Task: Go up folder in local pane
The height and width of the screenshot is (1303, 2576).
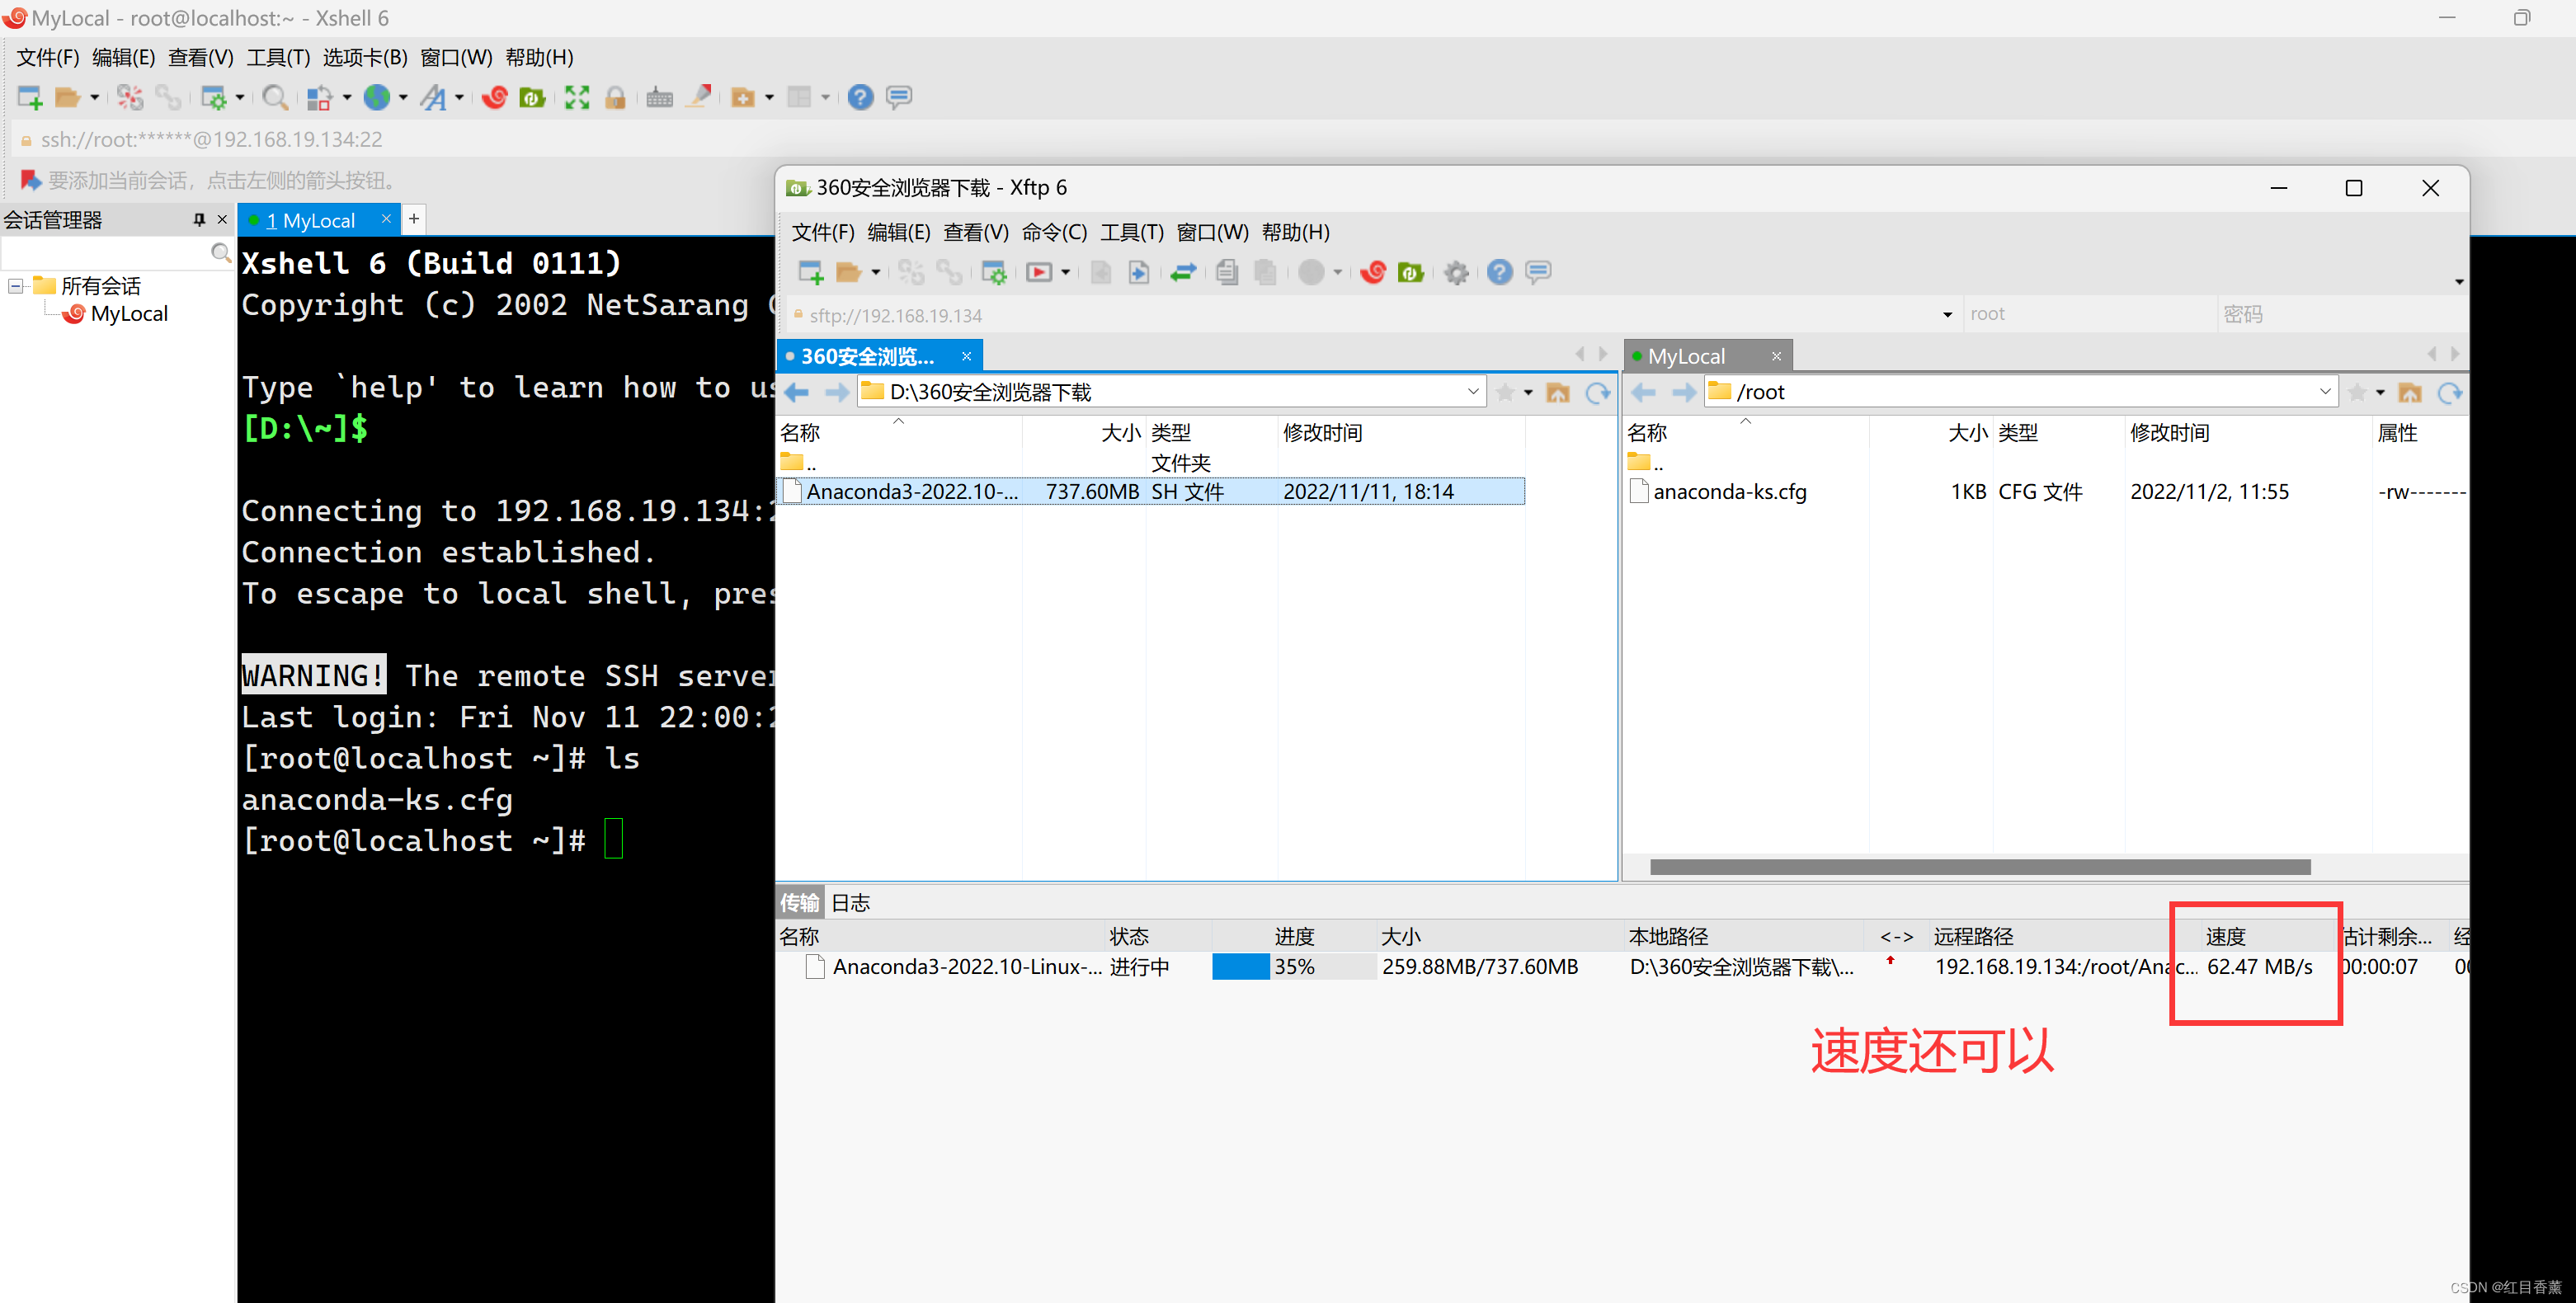Action: click(1558, 392)
